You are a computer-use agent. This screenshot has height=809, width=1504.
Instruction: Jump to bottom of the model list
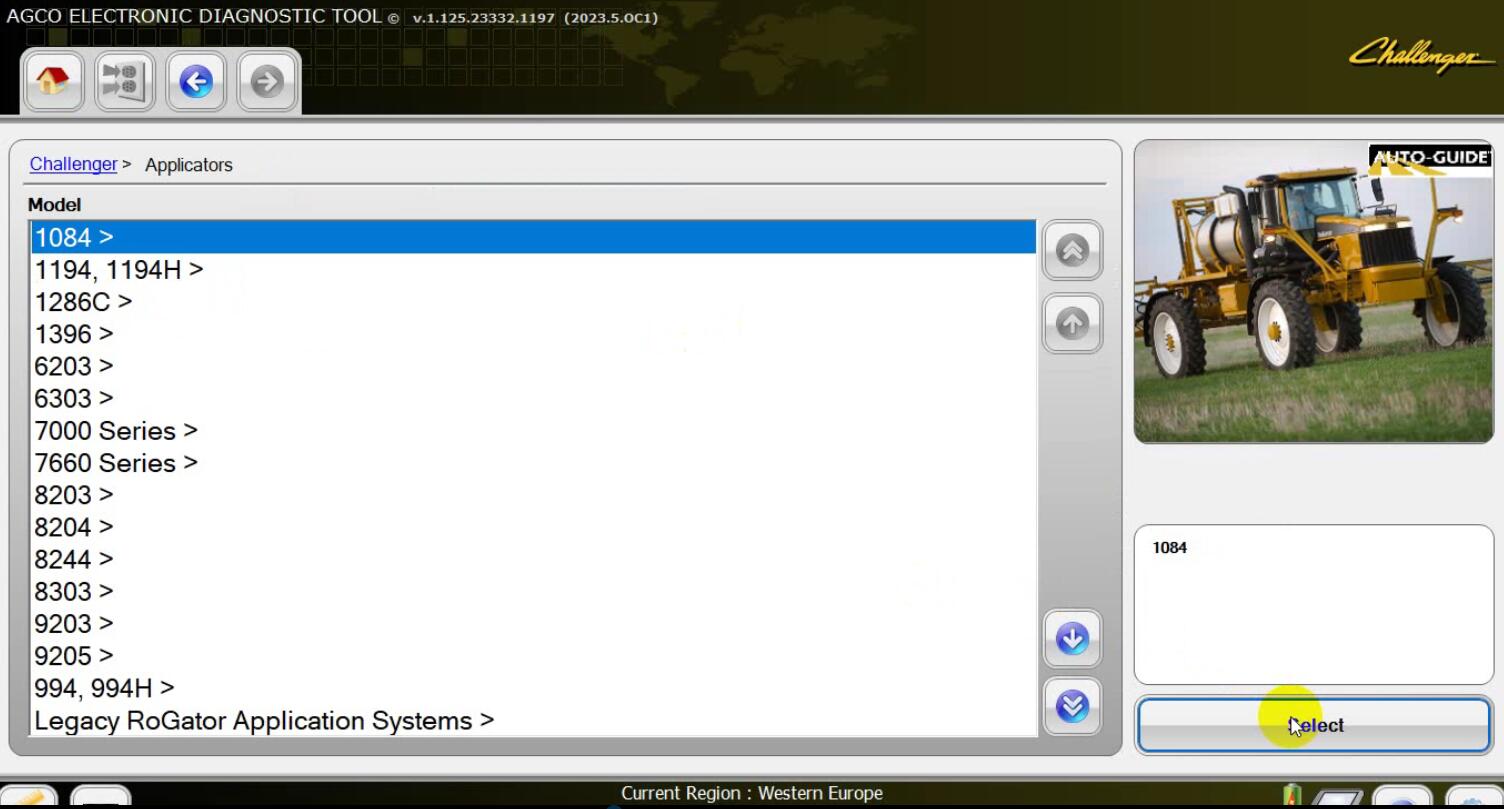[1072, 706]
